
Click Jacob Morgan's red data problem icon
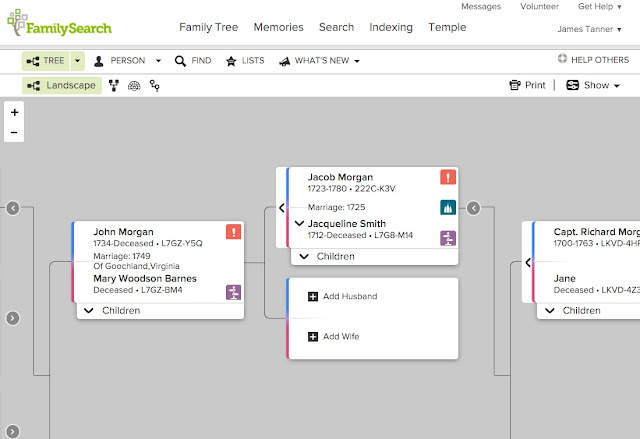(x=448, y=178)
